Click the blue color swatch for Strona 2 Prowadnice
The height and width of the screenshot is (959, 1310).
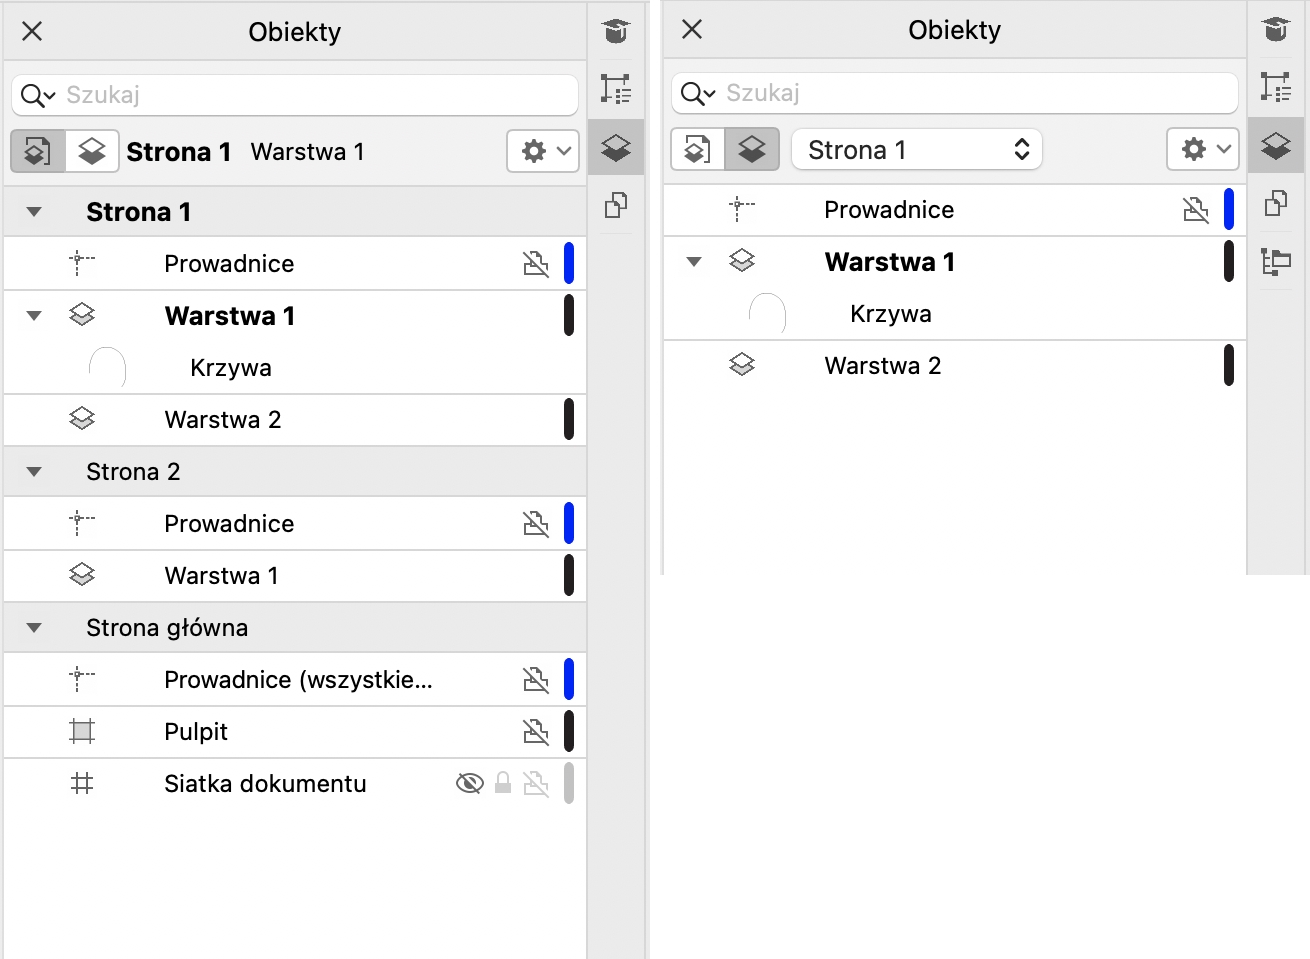point(569,523)
